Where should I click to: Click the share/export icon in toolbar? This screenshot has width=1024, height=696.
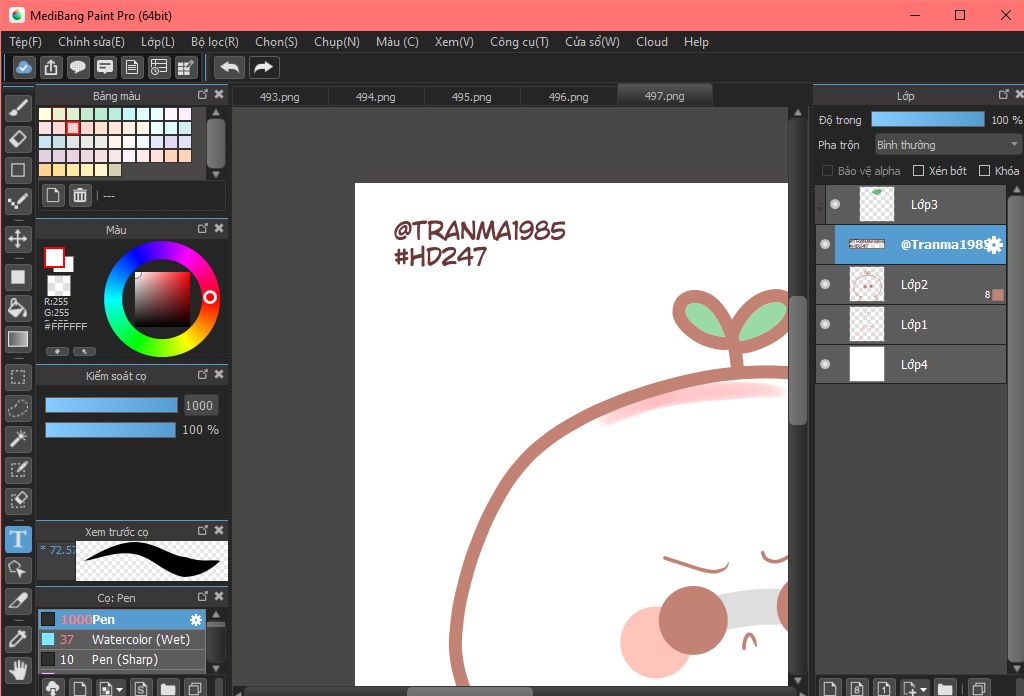pos(51,67)
